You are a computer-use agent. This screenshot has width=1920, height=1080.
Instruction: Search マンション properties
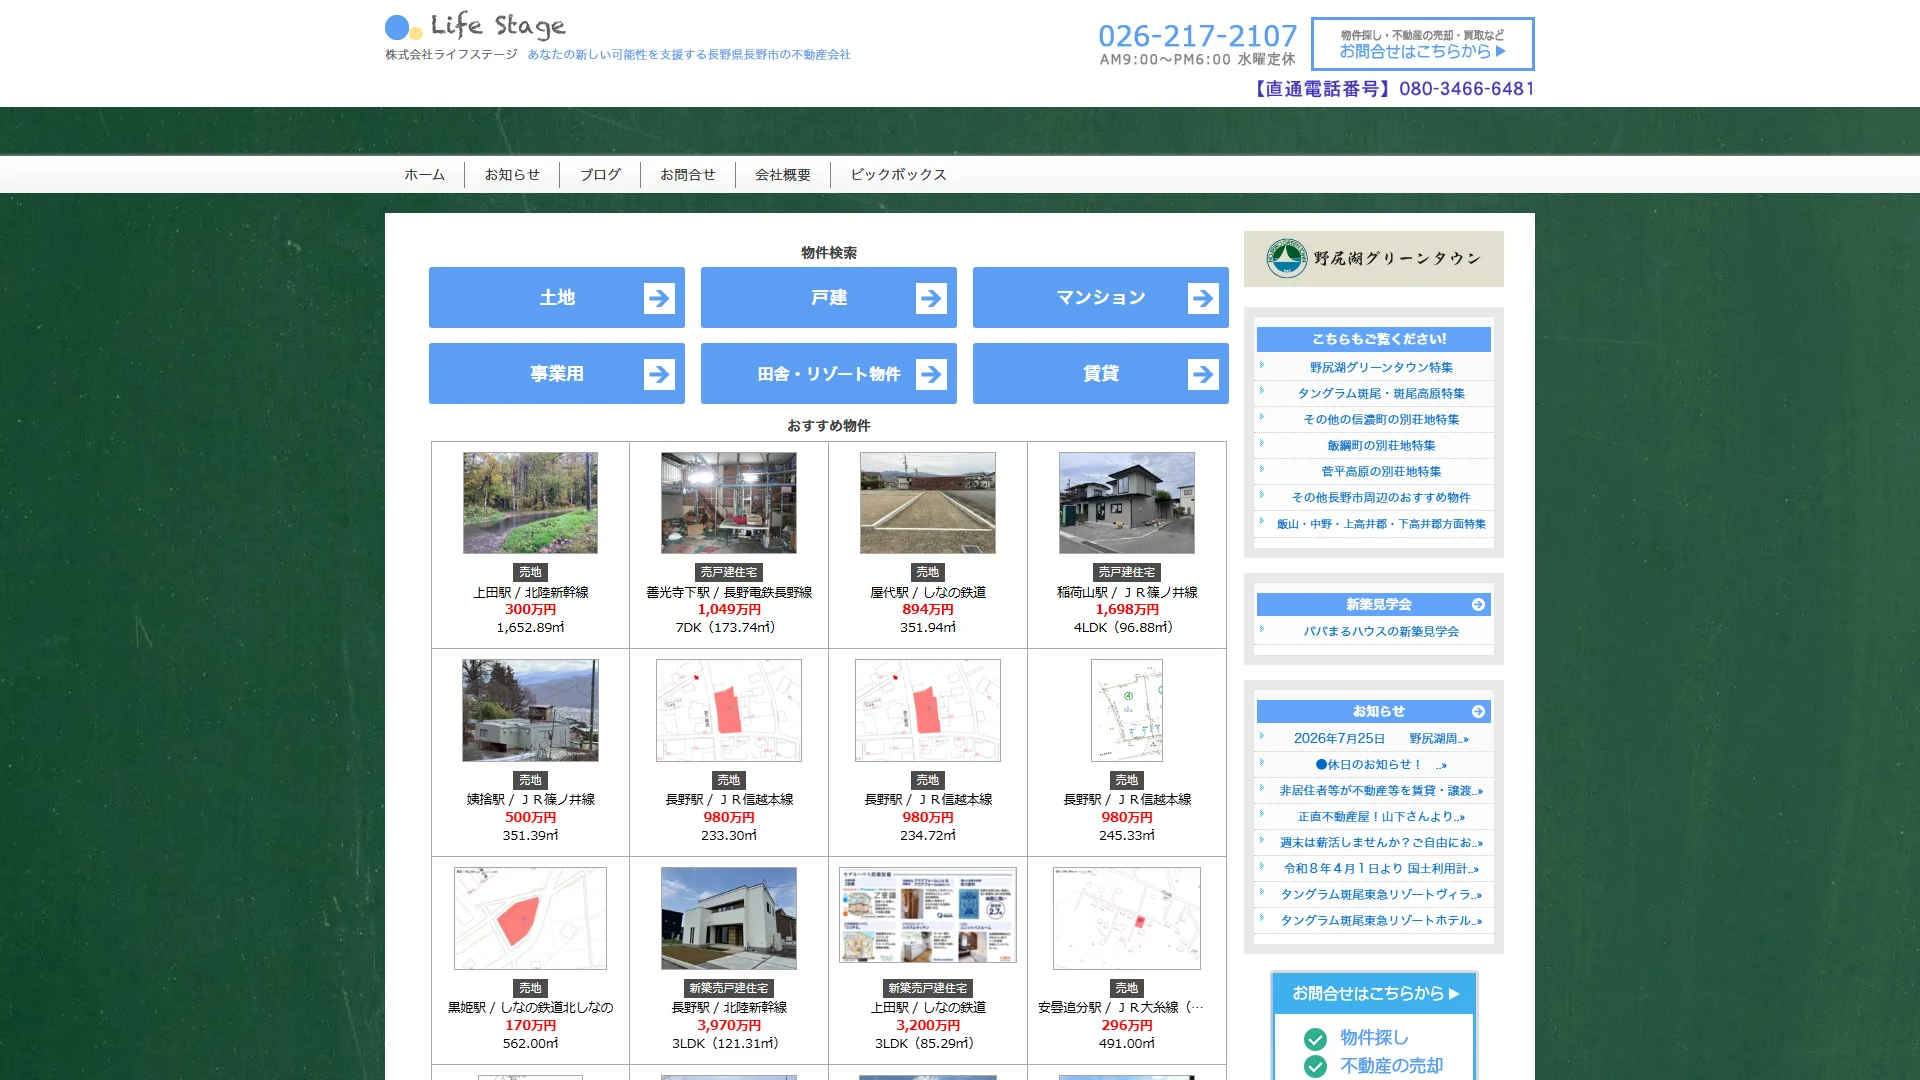(x=1101, y=298)
